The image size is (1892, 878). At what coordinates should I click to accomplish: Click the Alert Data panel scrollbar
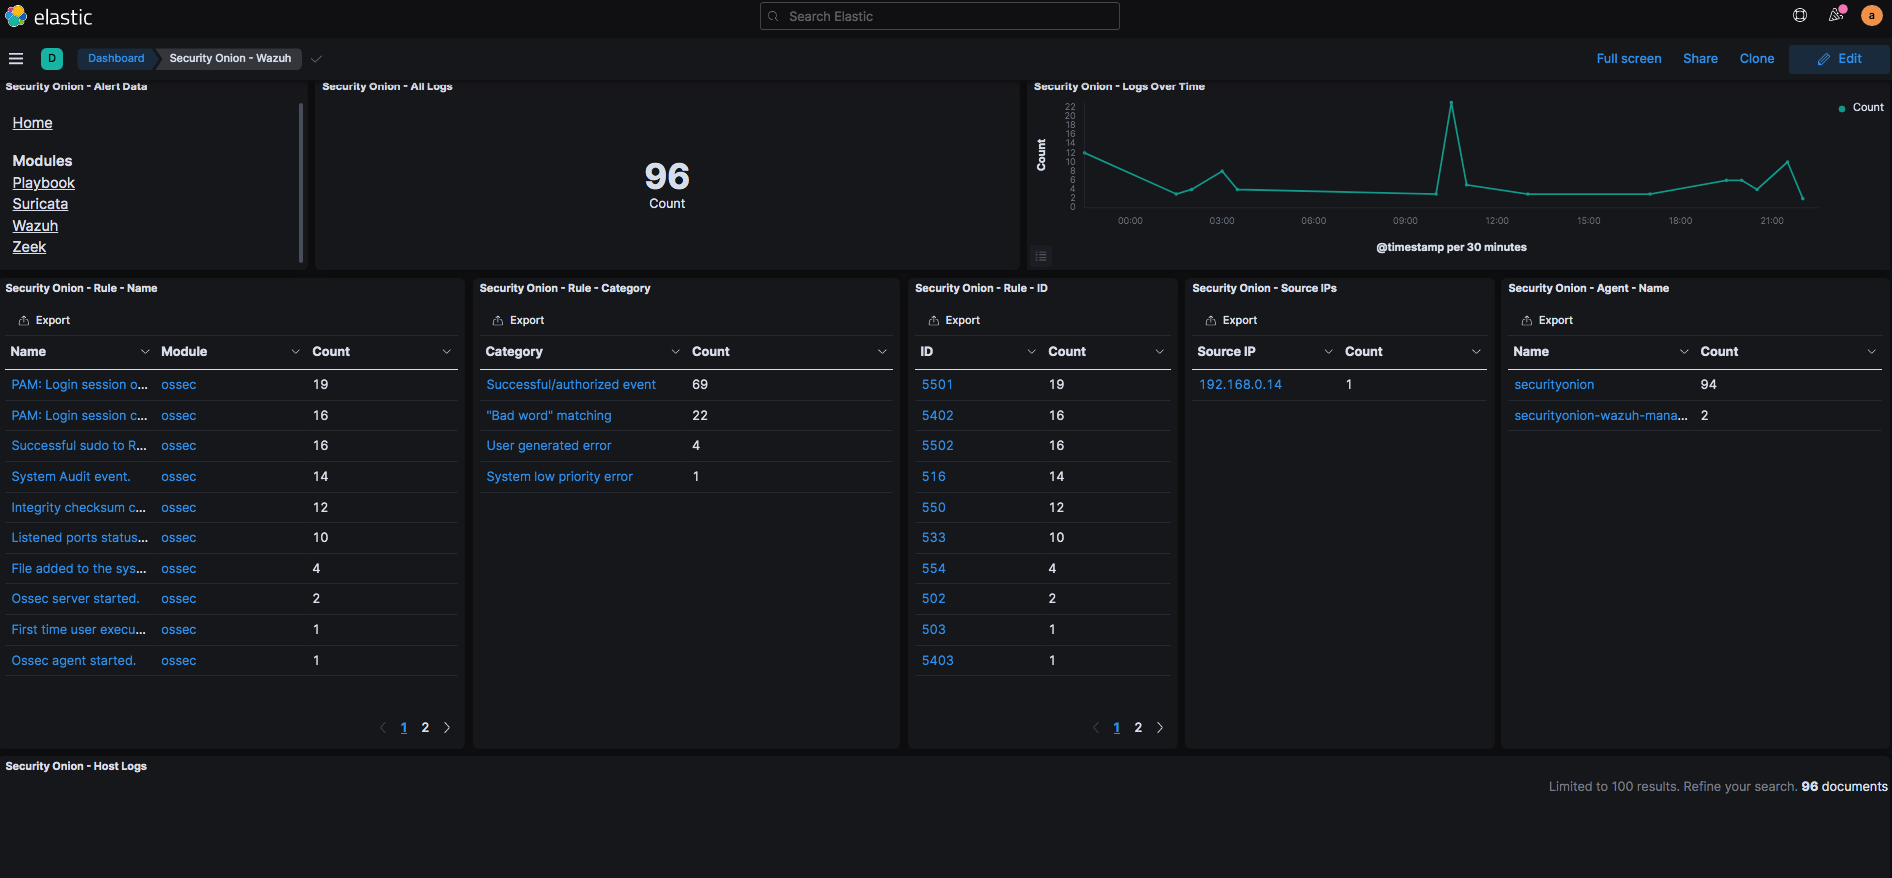tap(301, 182)
